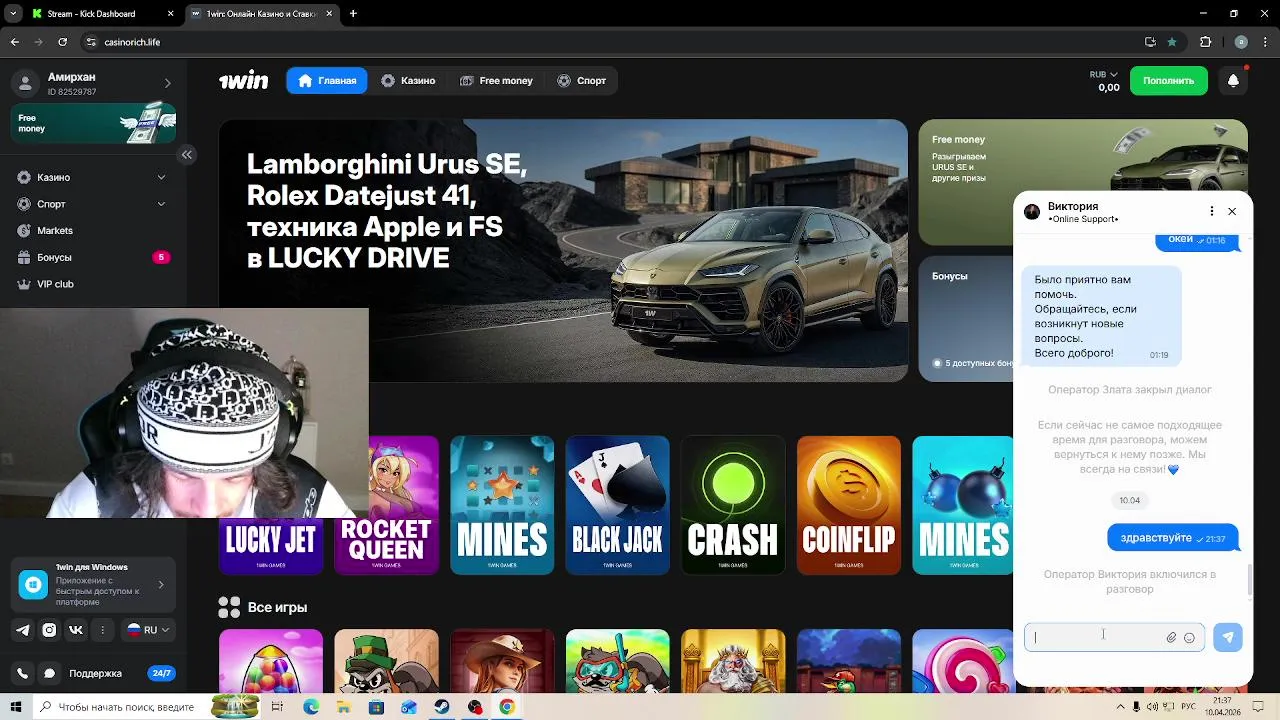Click the Free money URUS SE promo card
The height and width of the screenshot is (720, 1280).
point(1083,182)
